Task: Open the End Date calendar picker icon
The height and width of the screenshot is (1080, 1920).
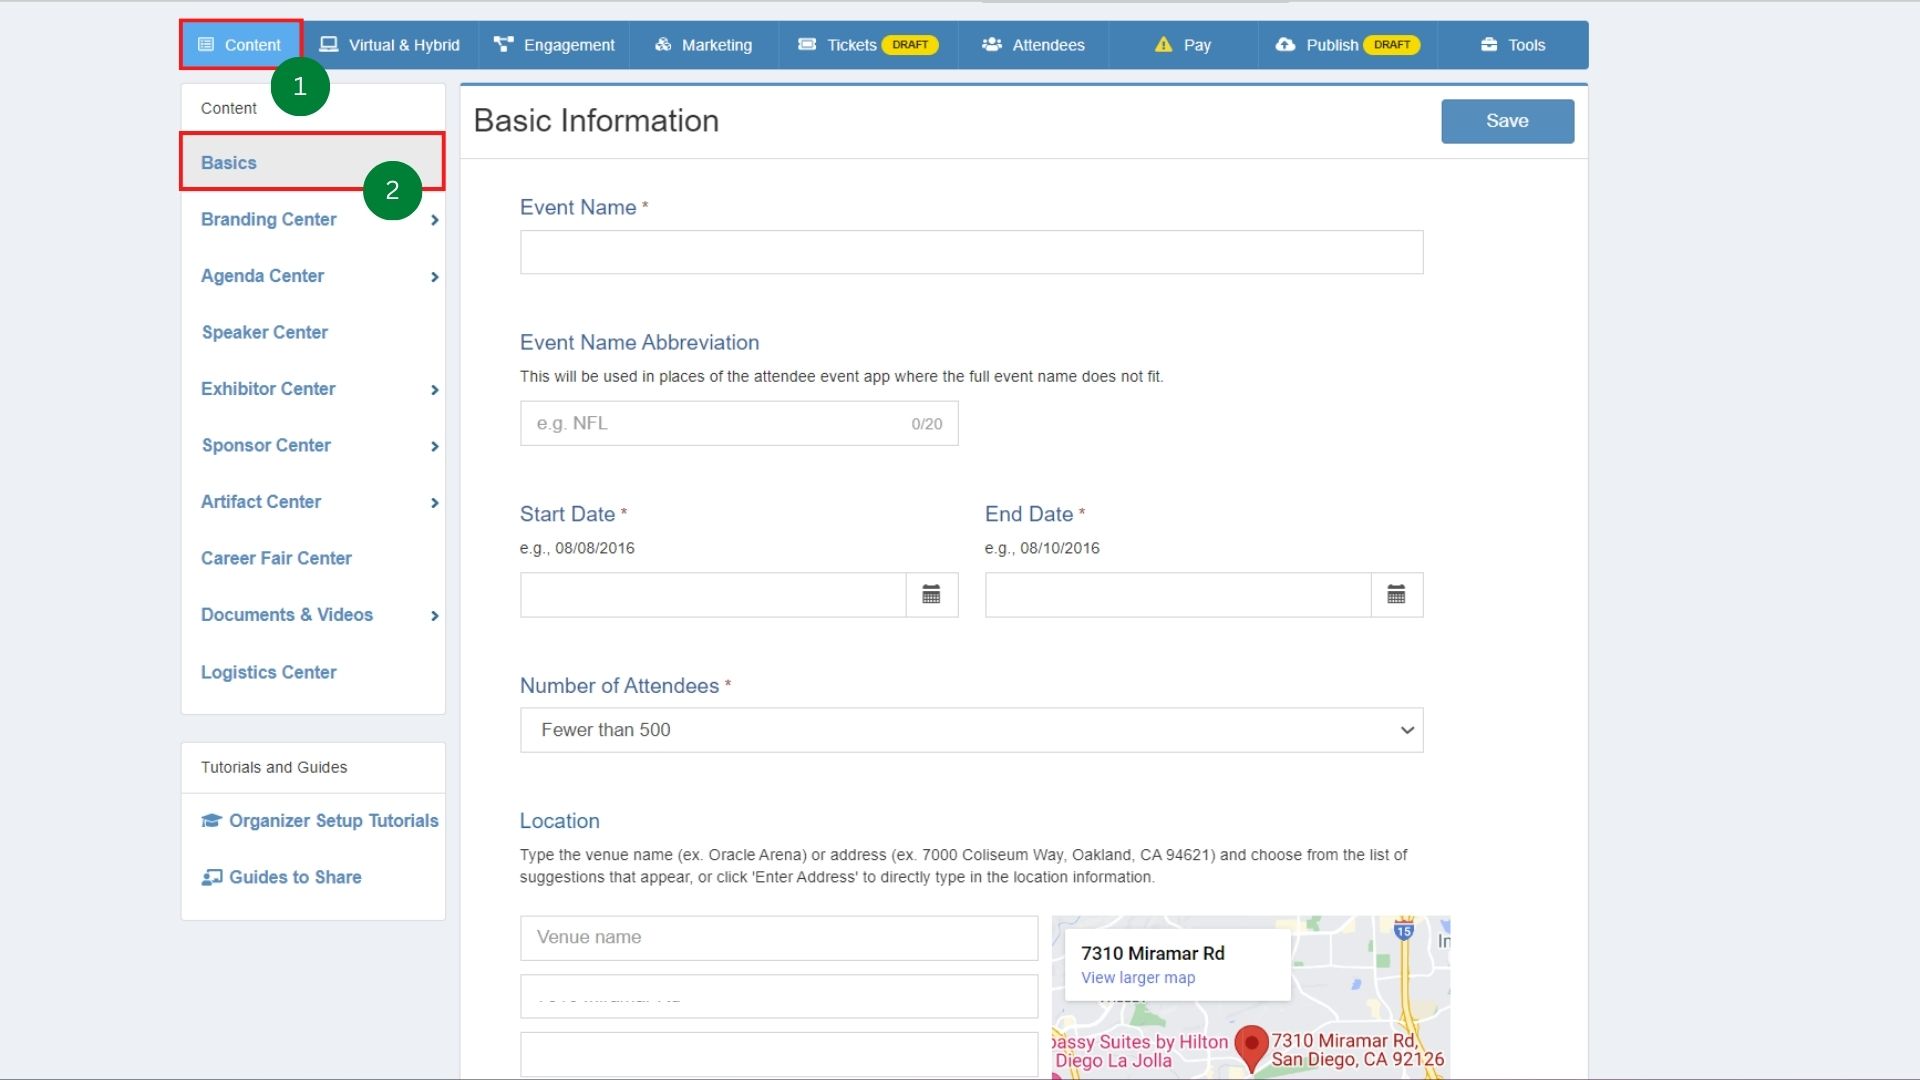Action: click(x=1396, y=595)
